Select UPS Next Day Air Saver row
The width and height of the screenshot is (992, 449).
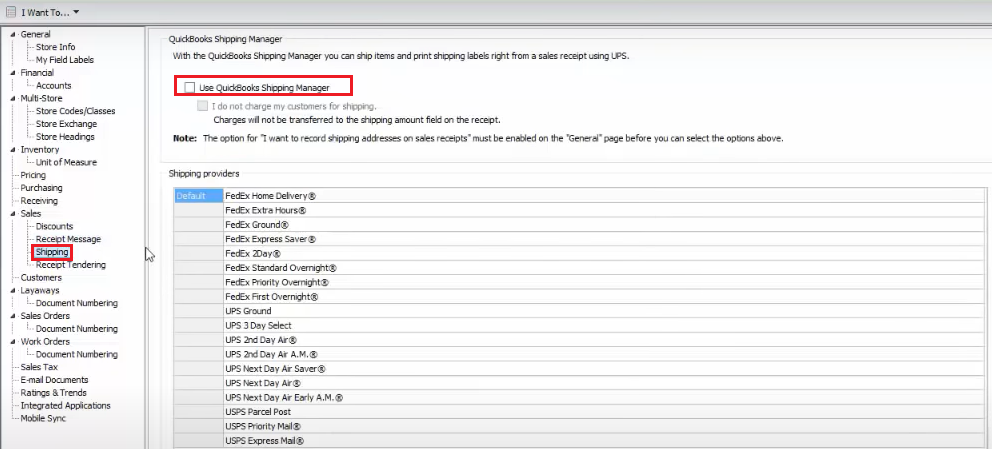pyautogui.click(x=604, y=369)
